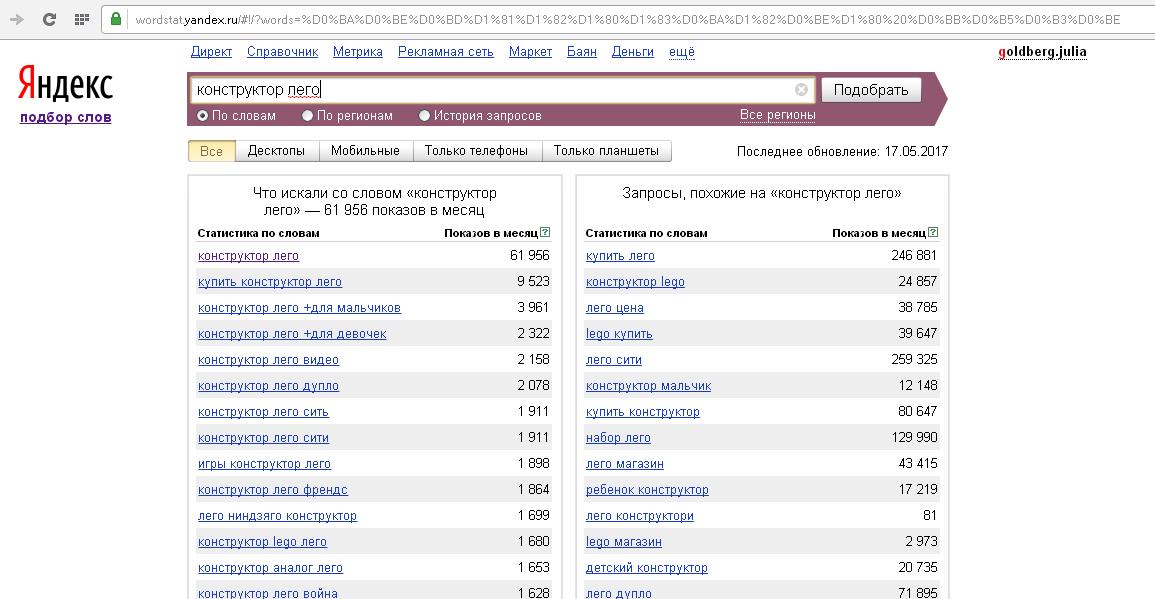The width and height of the screenshot is (1155, 599).
Task: Open the 'конструктор лего' query link
Action: (x=248, y=256)
